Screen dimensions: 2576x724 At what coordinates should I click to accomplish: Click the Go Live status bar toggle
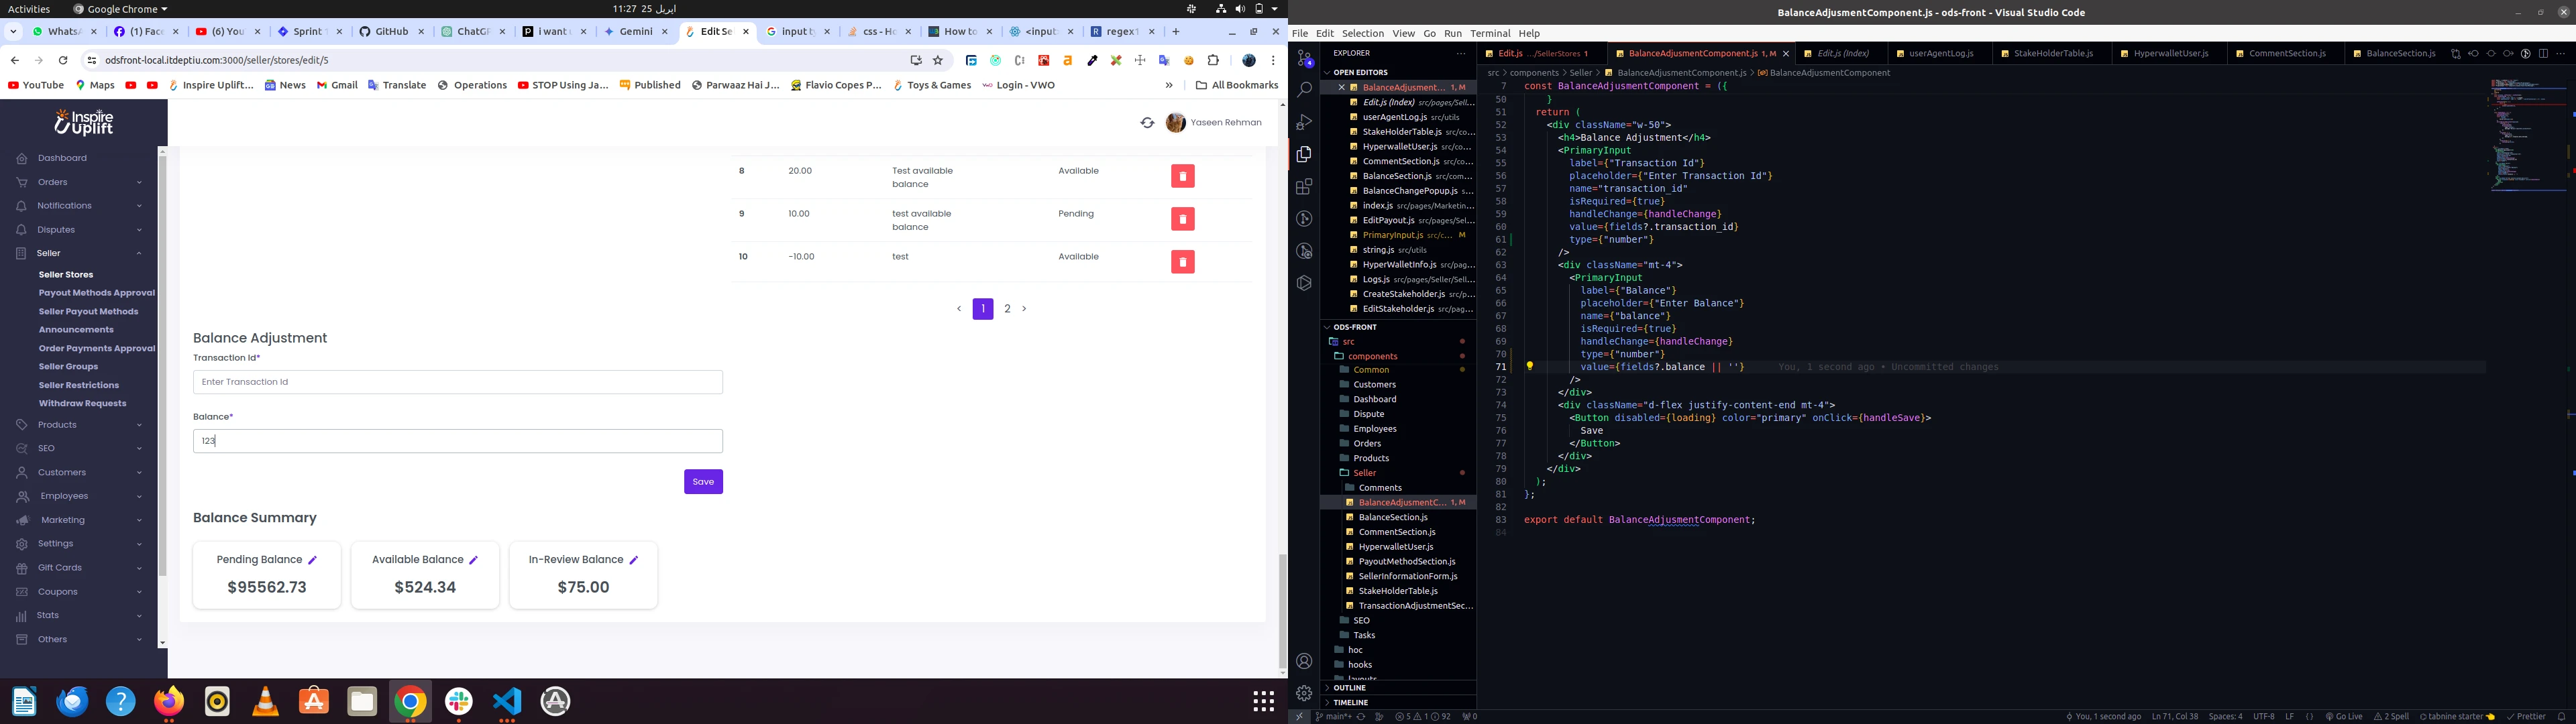[x=2343, y=717]
